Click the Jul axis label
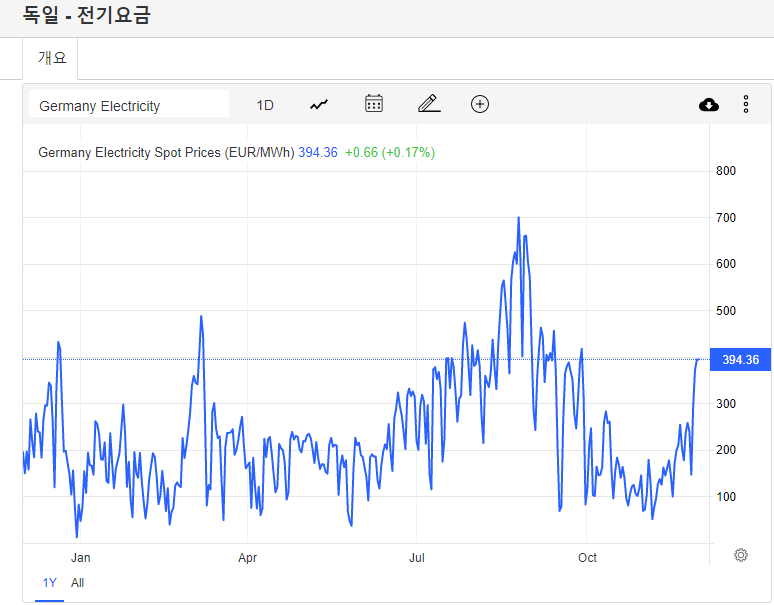 417,558
